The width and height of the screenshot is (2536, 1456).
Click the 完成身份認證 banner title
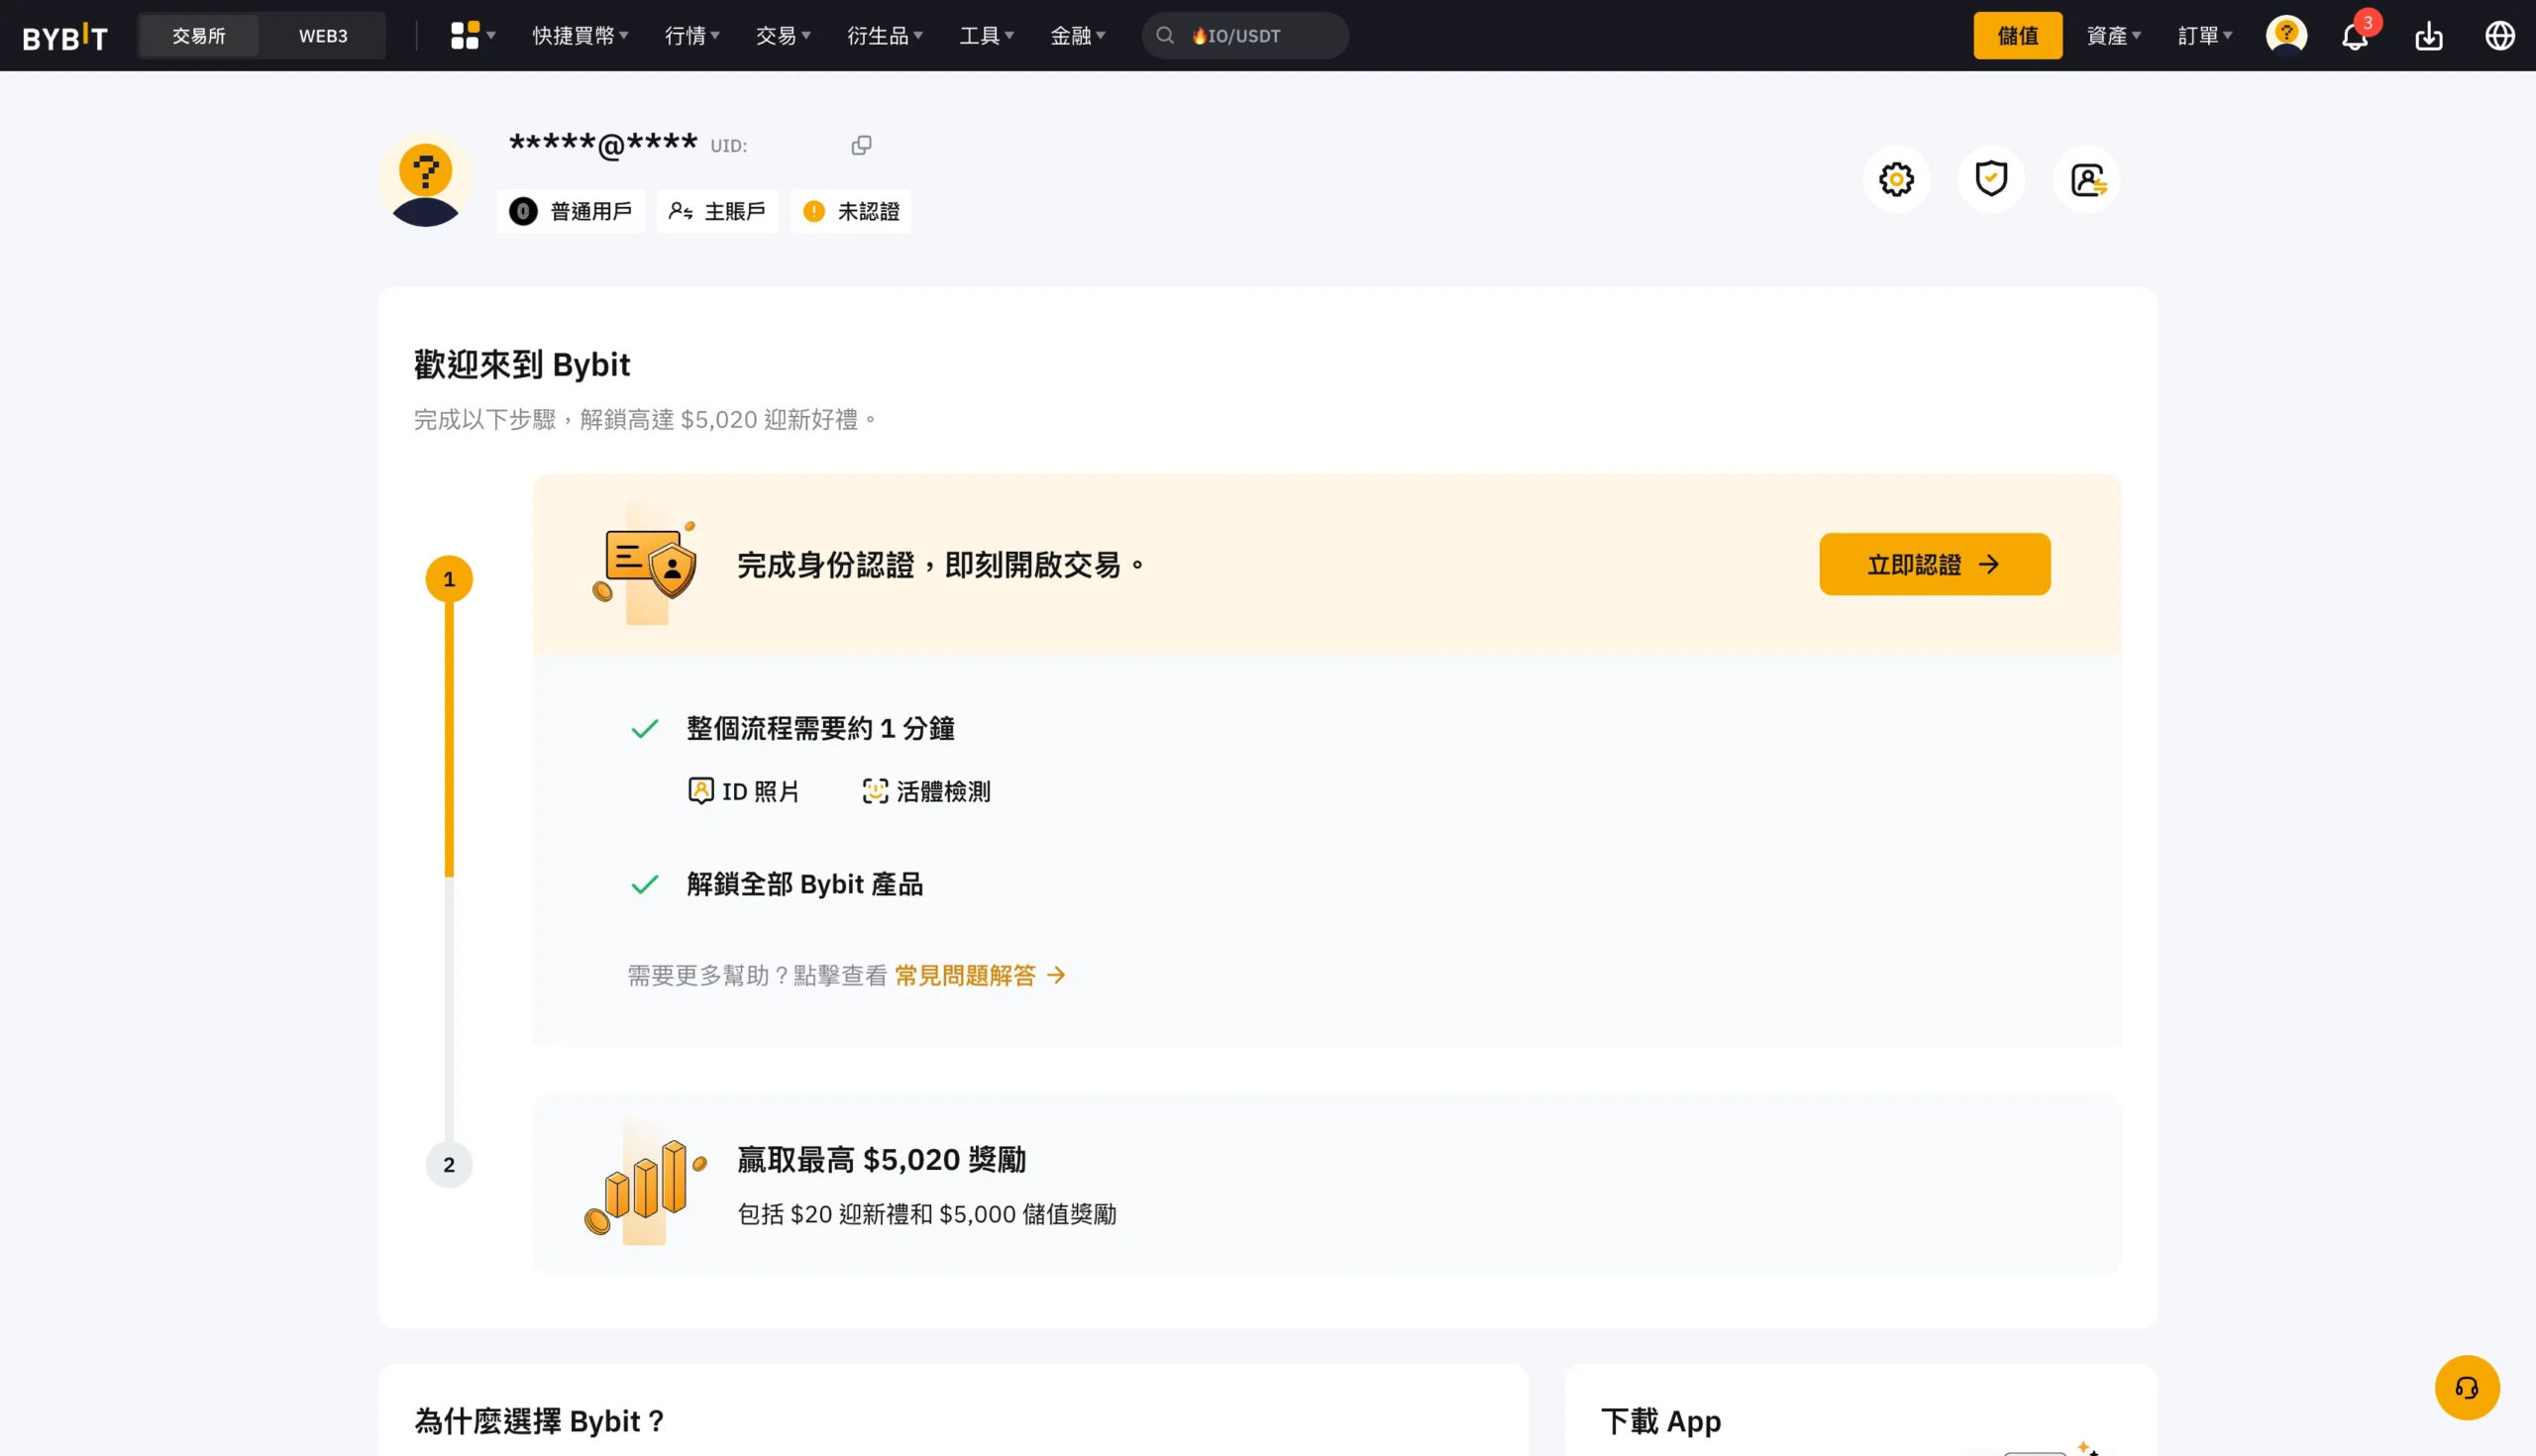point(940,565)
